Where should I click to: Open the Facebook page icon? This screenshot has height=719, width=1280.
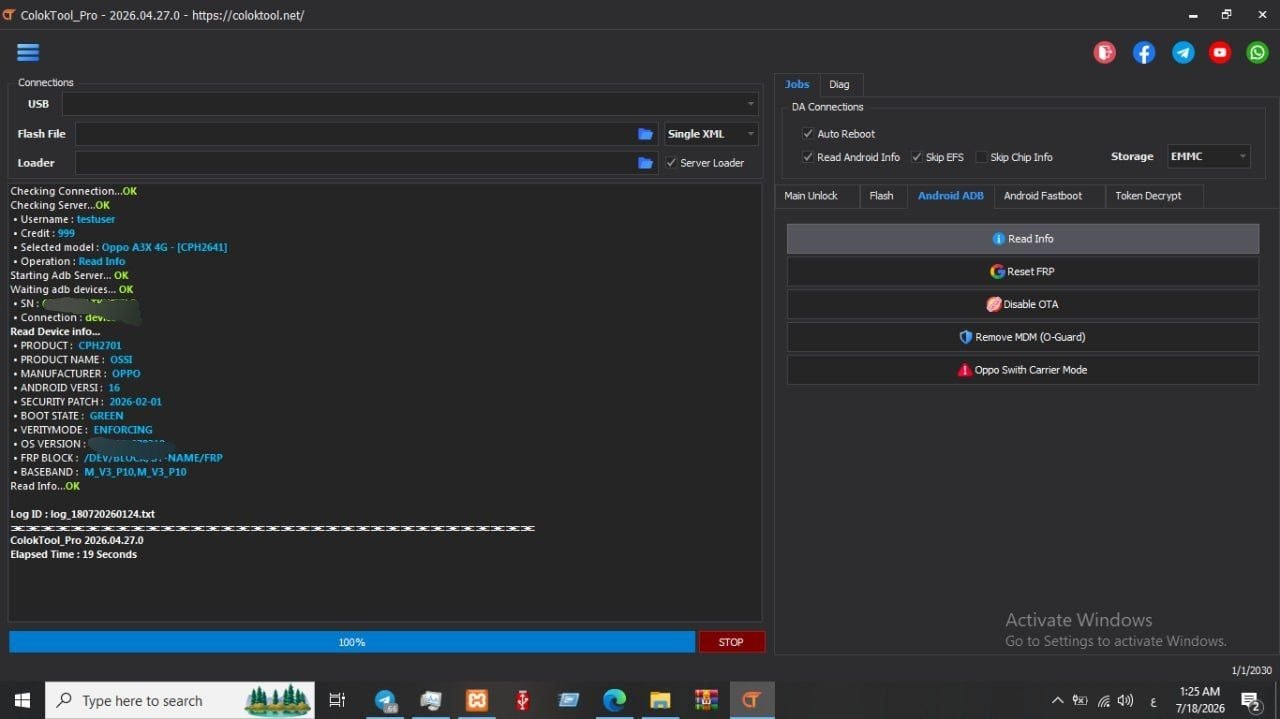[x=1144, y=53]
